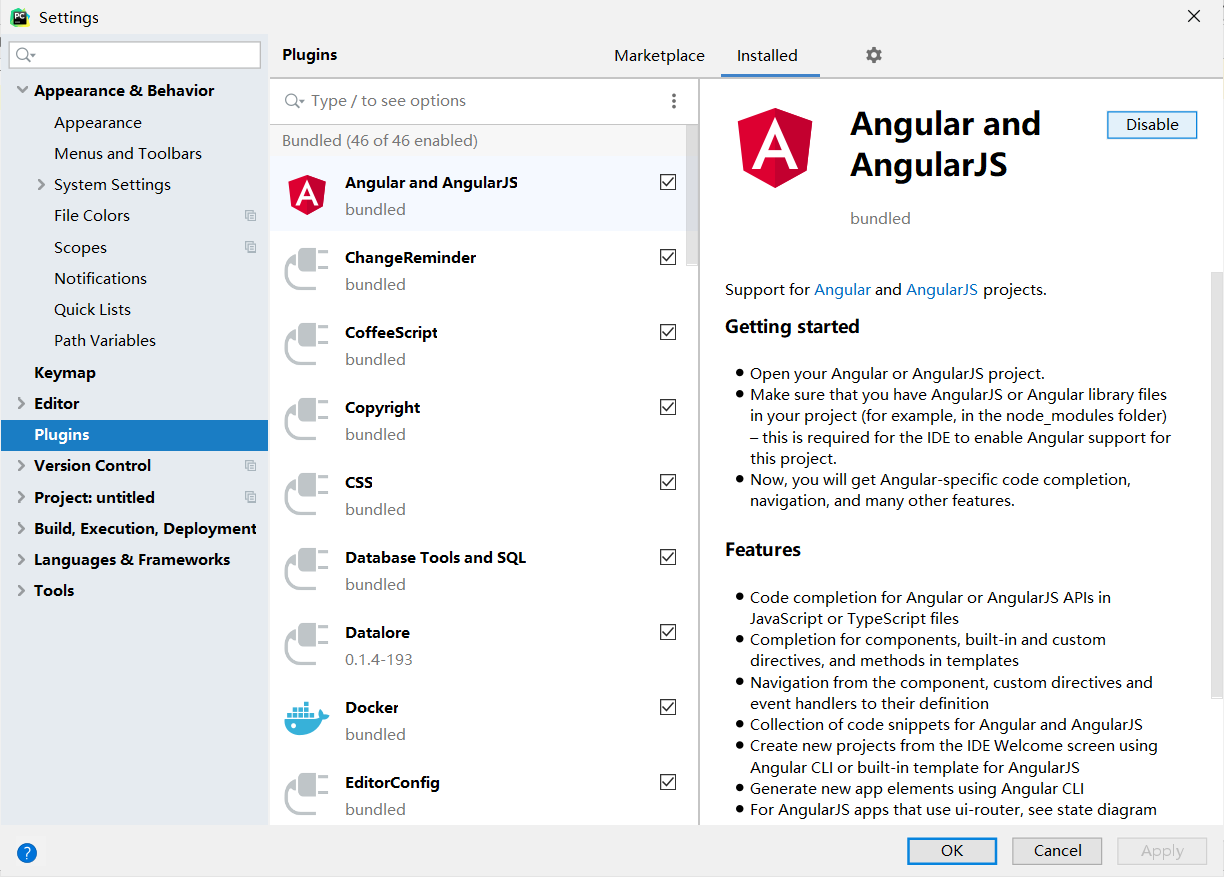Uncheck the ChangeReminder plugin checkbox
This screenshot has height=877, width=1224.
coord(668,257)
